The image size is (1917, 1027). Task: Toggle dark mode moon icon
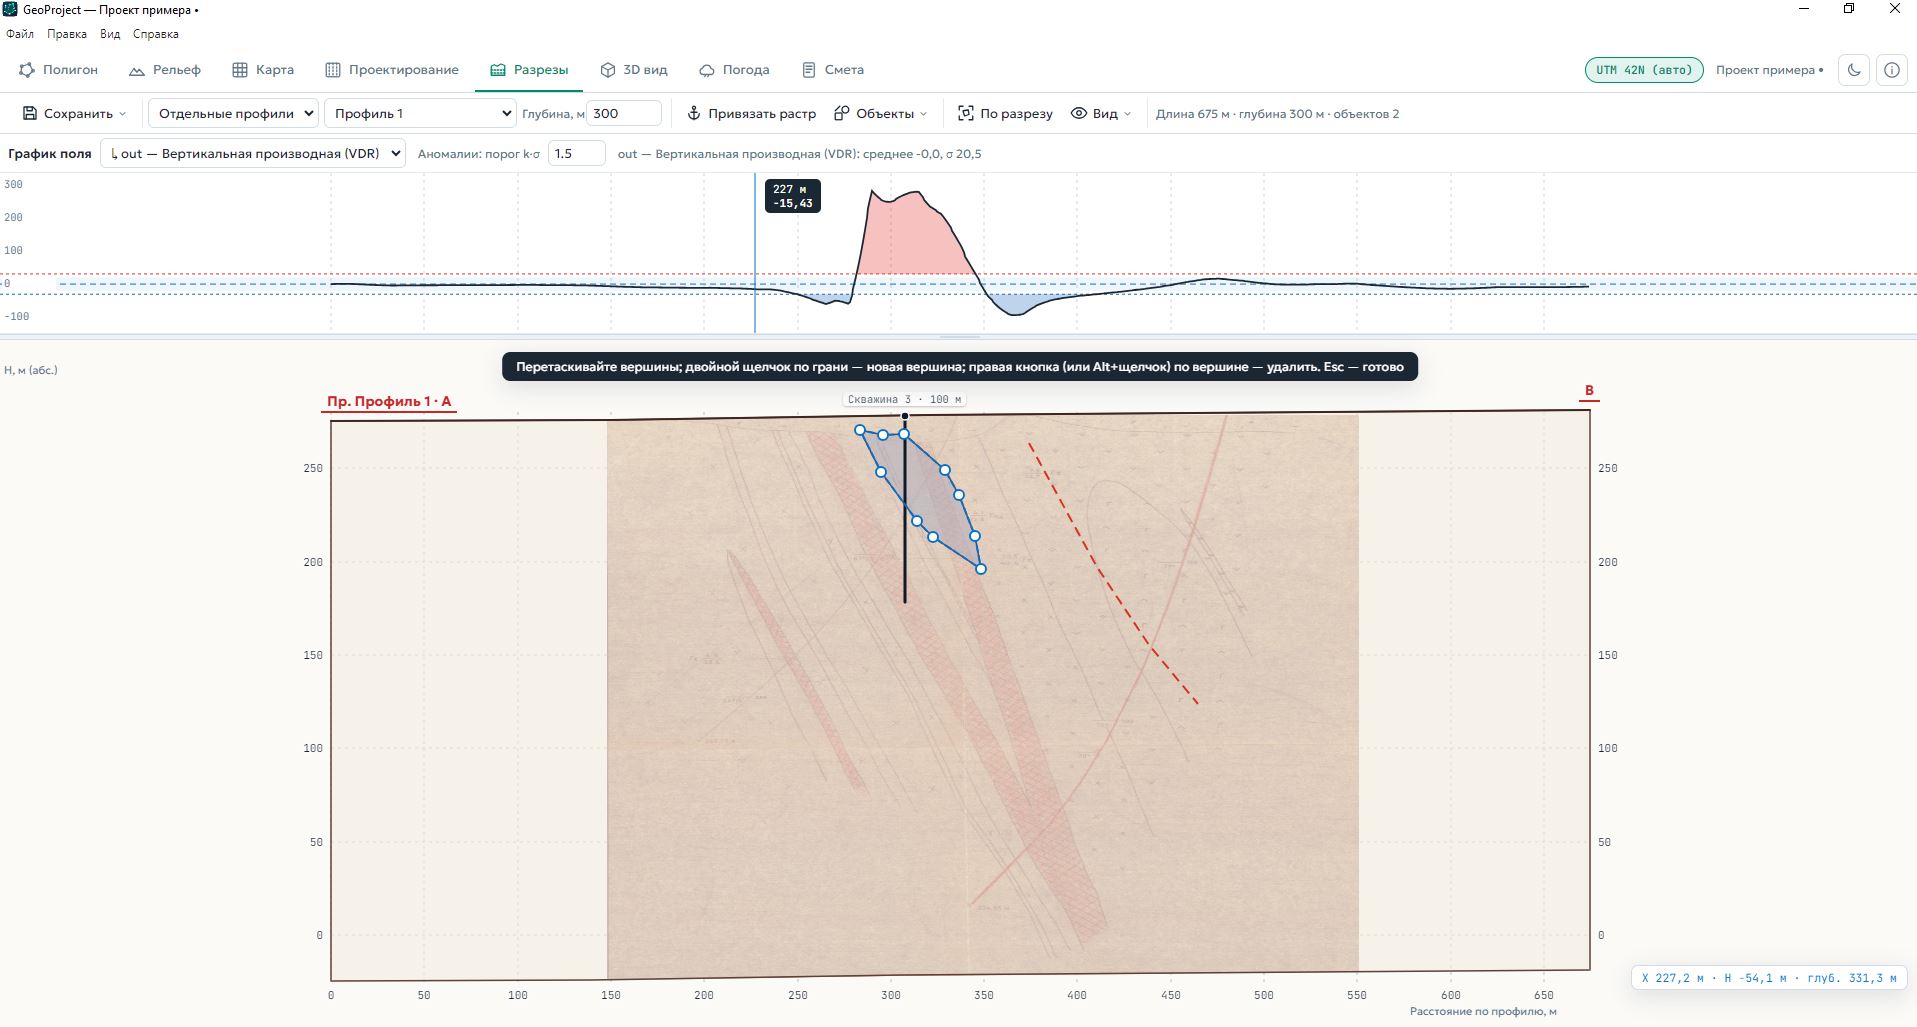[1854, 70]
